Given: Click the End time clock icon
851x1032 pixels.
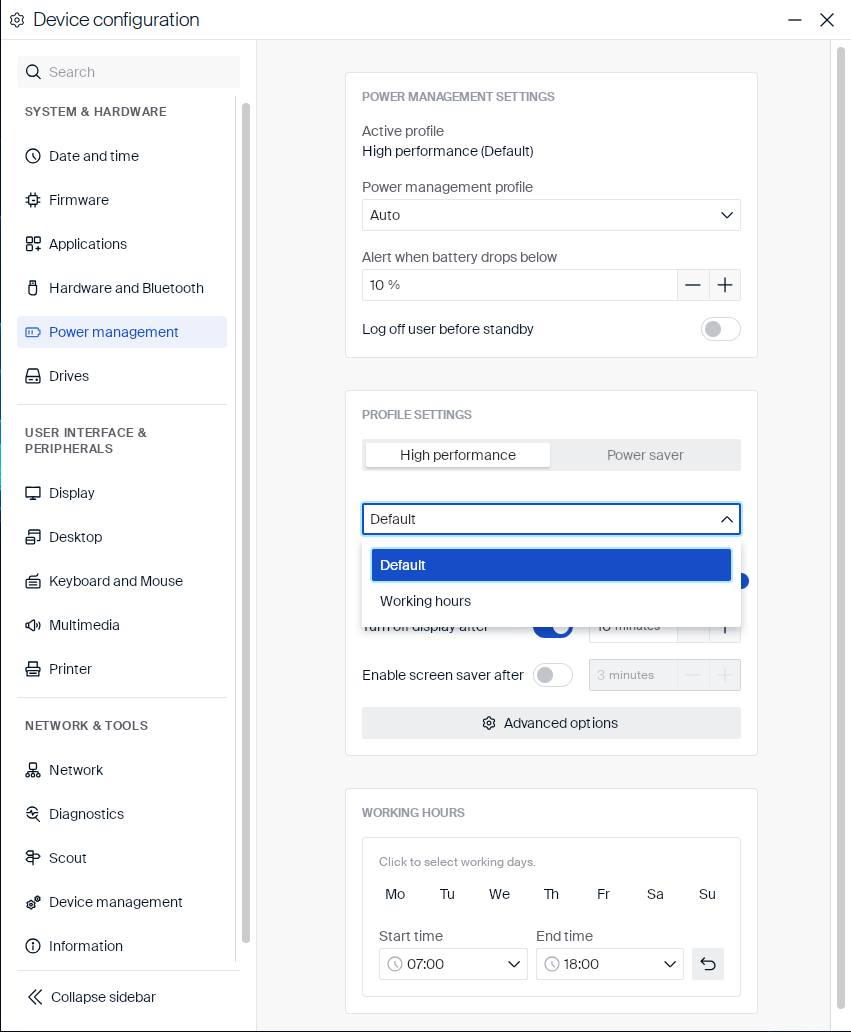Looking at the screenshot, I should [552, 964].
